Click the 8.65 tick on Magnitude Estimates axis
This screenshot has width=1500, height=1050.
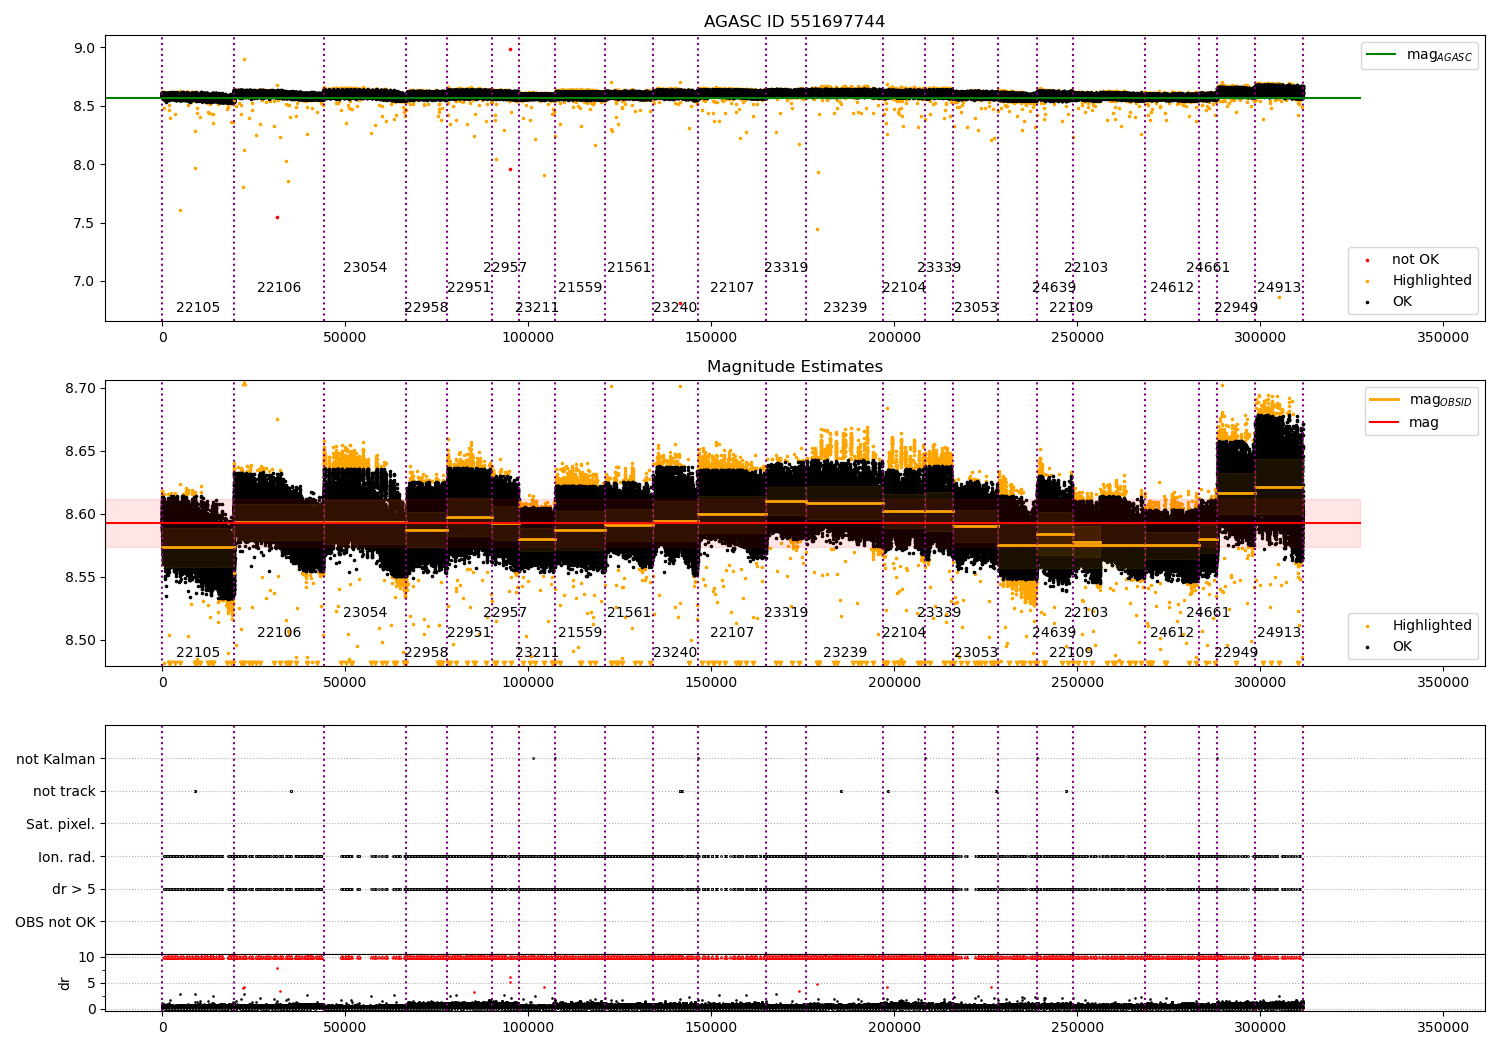pos(80,452)
